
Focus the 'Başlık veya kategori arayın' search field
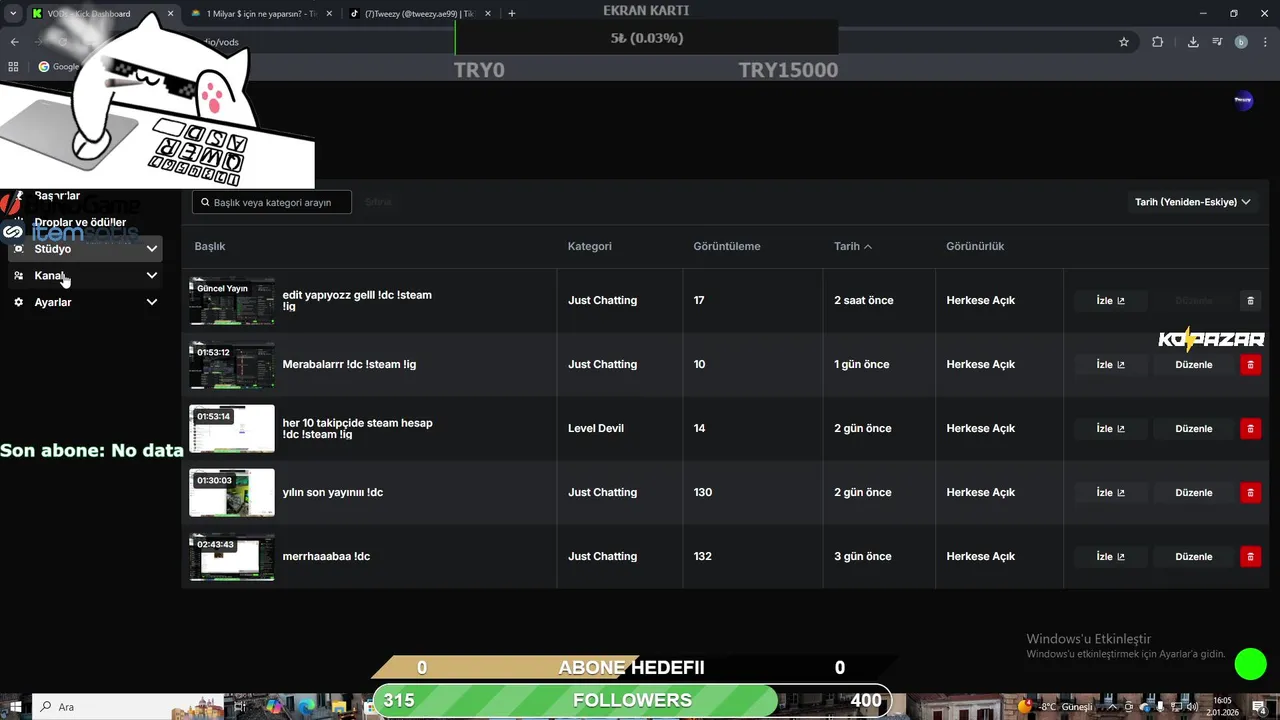click(x=272, y=202)
